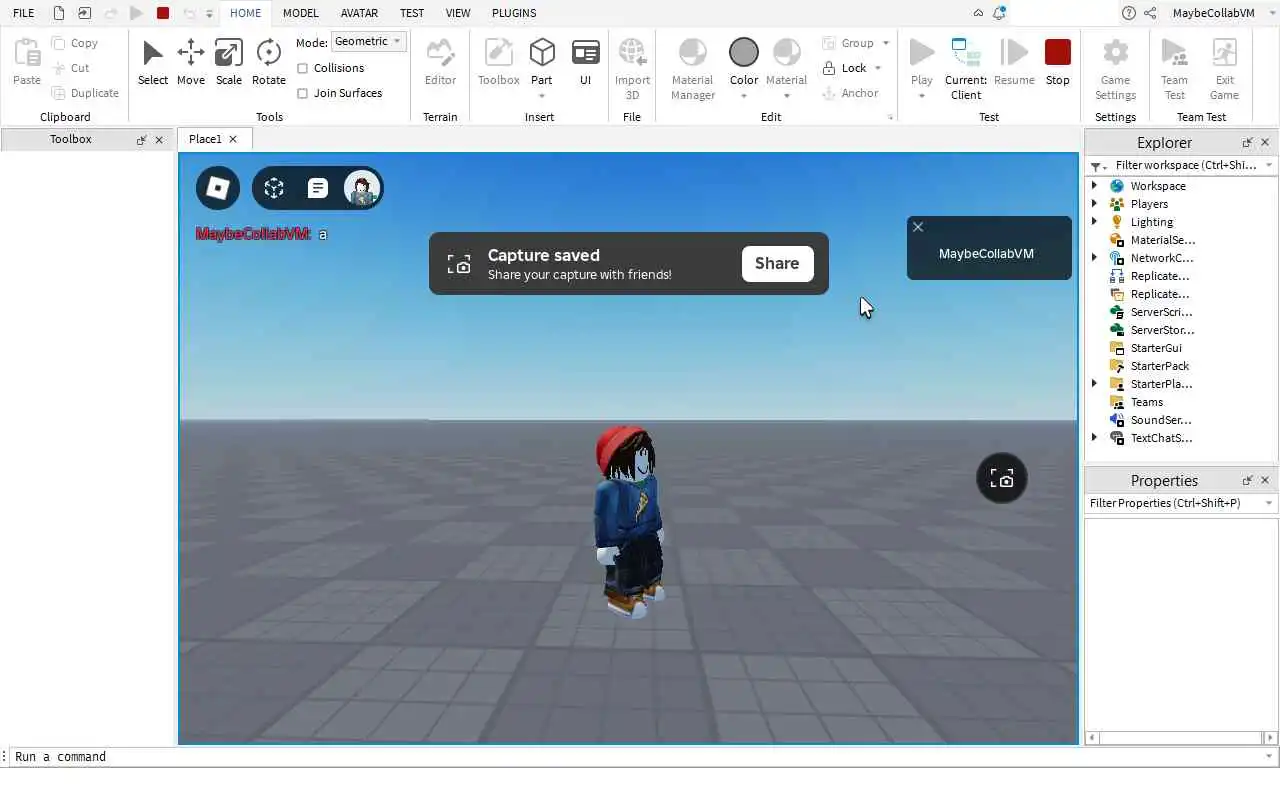Screen dimensions: 1280x800
Task: Open the FILE menu
Action: coord(23,13)
